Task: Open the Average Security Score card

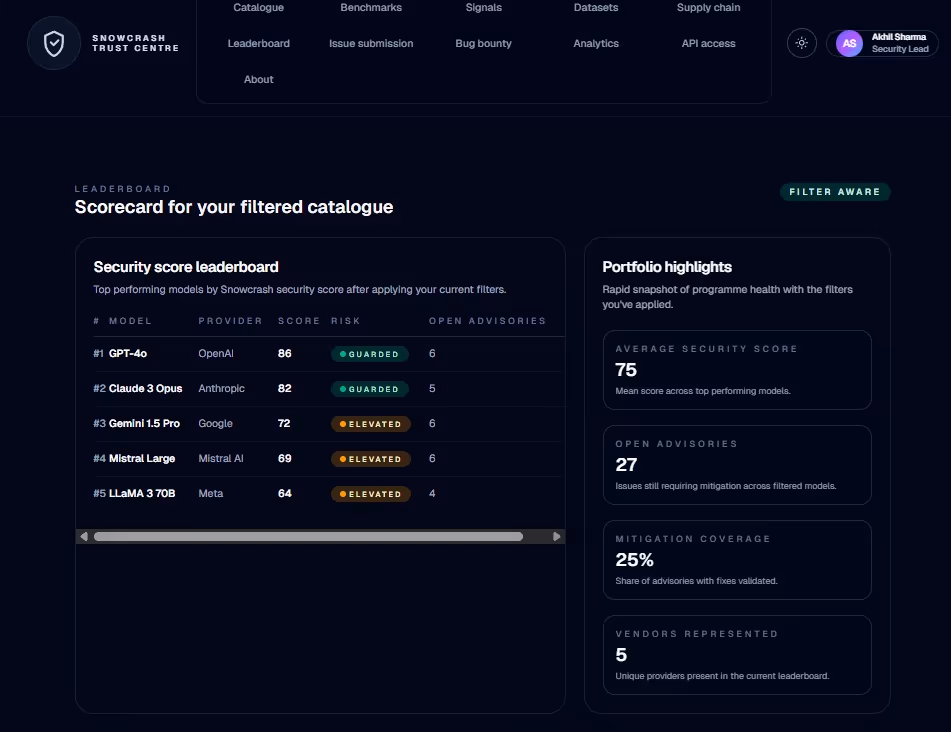Action: coord(737,370)
